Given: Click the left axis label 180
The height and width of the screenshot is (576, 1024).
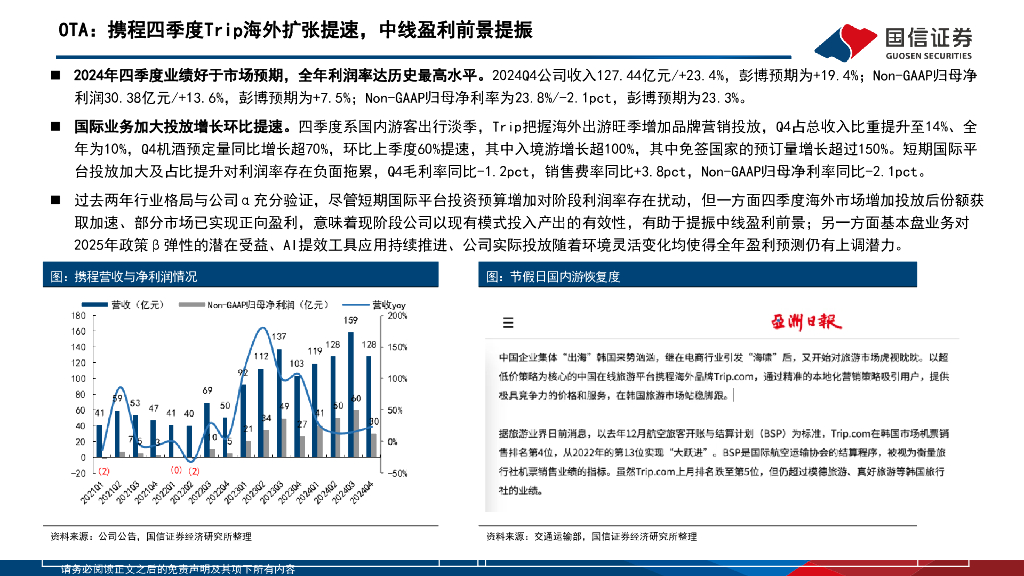Looking at the screenshot, I should click(x=78, y=316).
